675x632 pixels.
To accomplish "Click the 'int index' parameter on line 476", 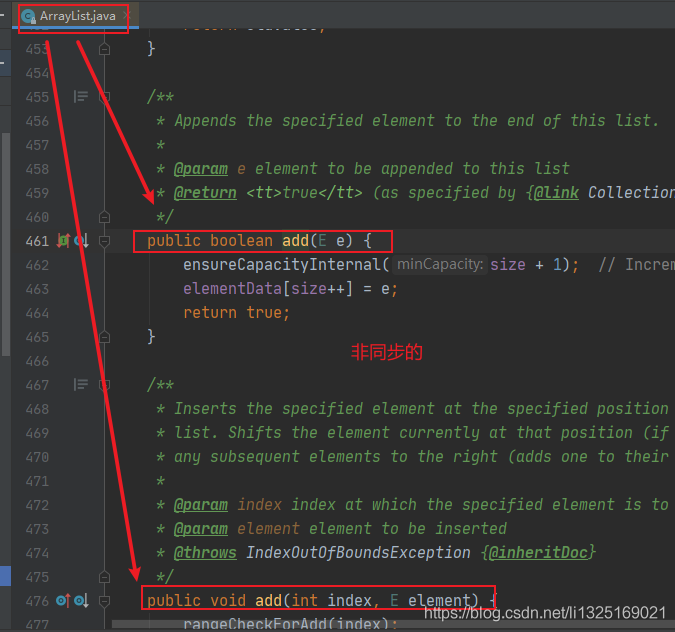I will tap(331, 601).
